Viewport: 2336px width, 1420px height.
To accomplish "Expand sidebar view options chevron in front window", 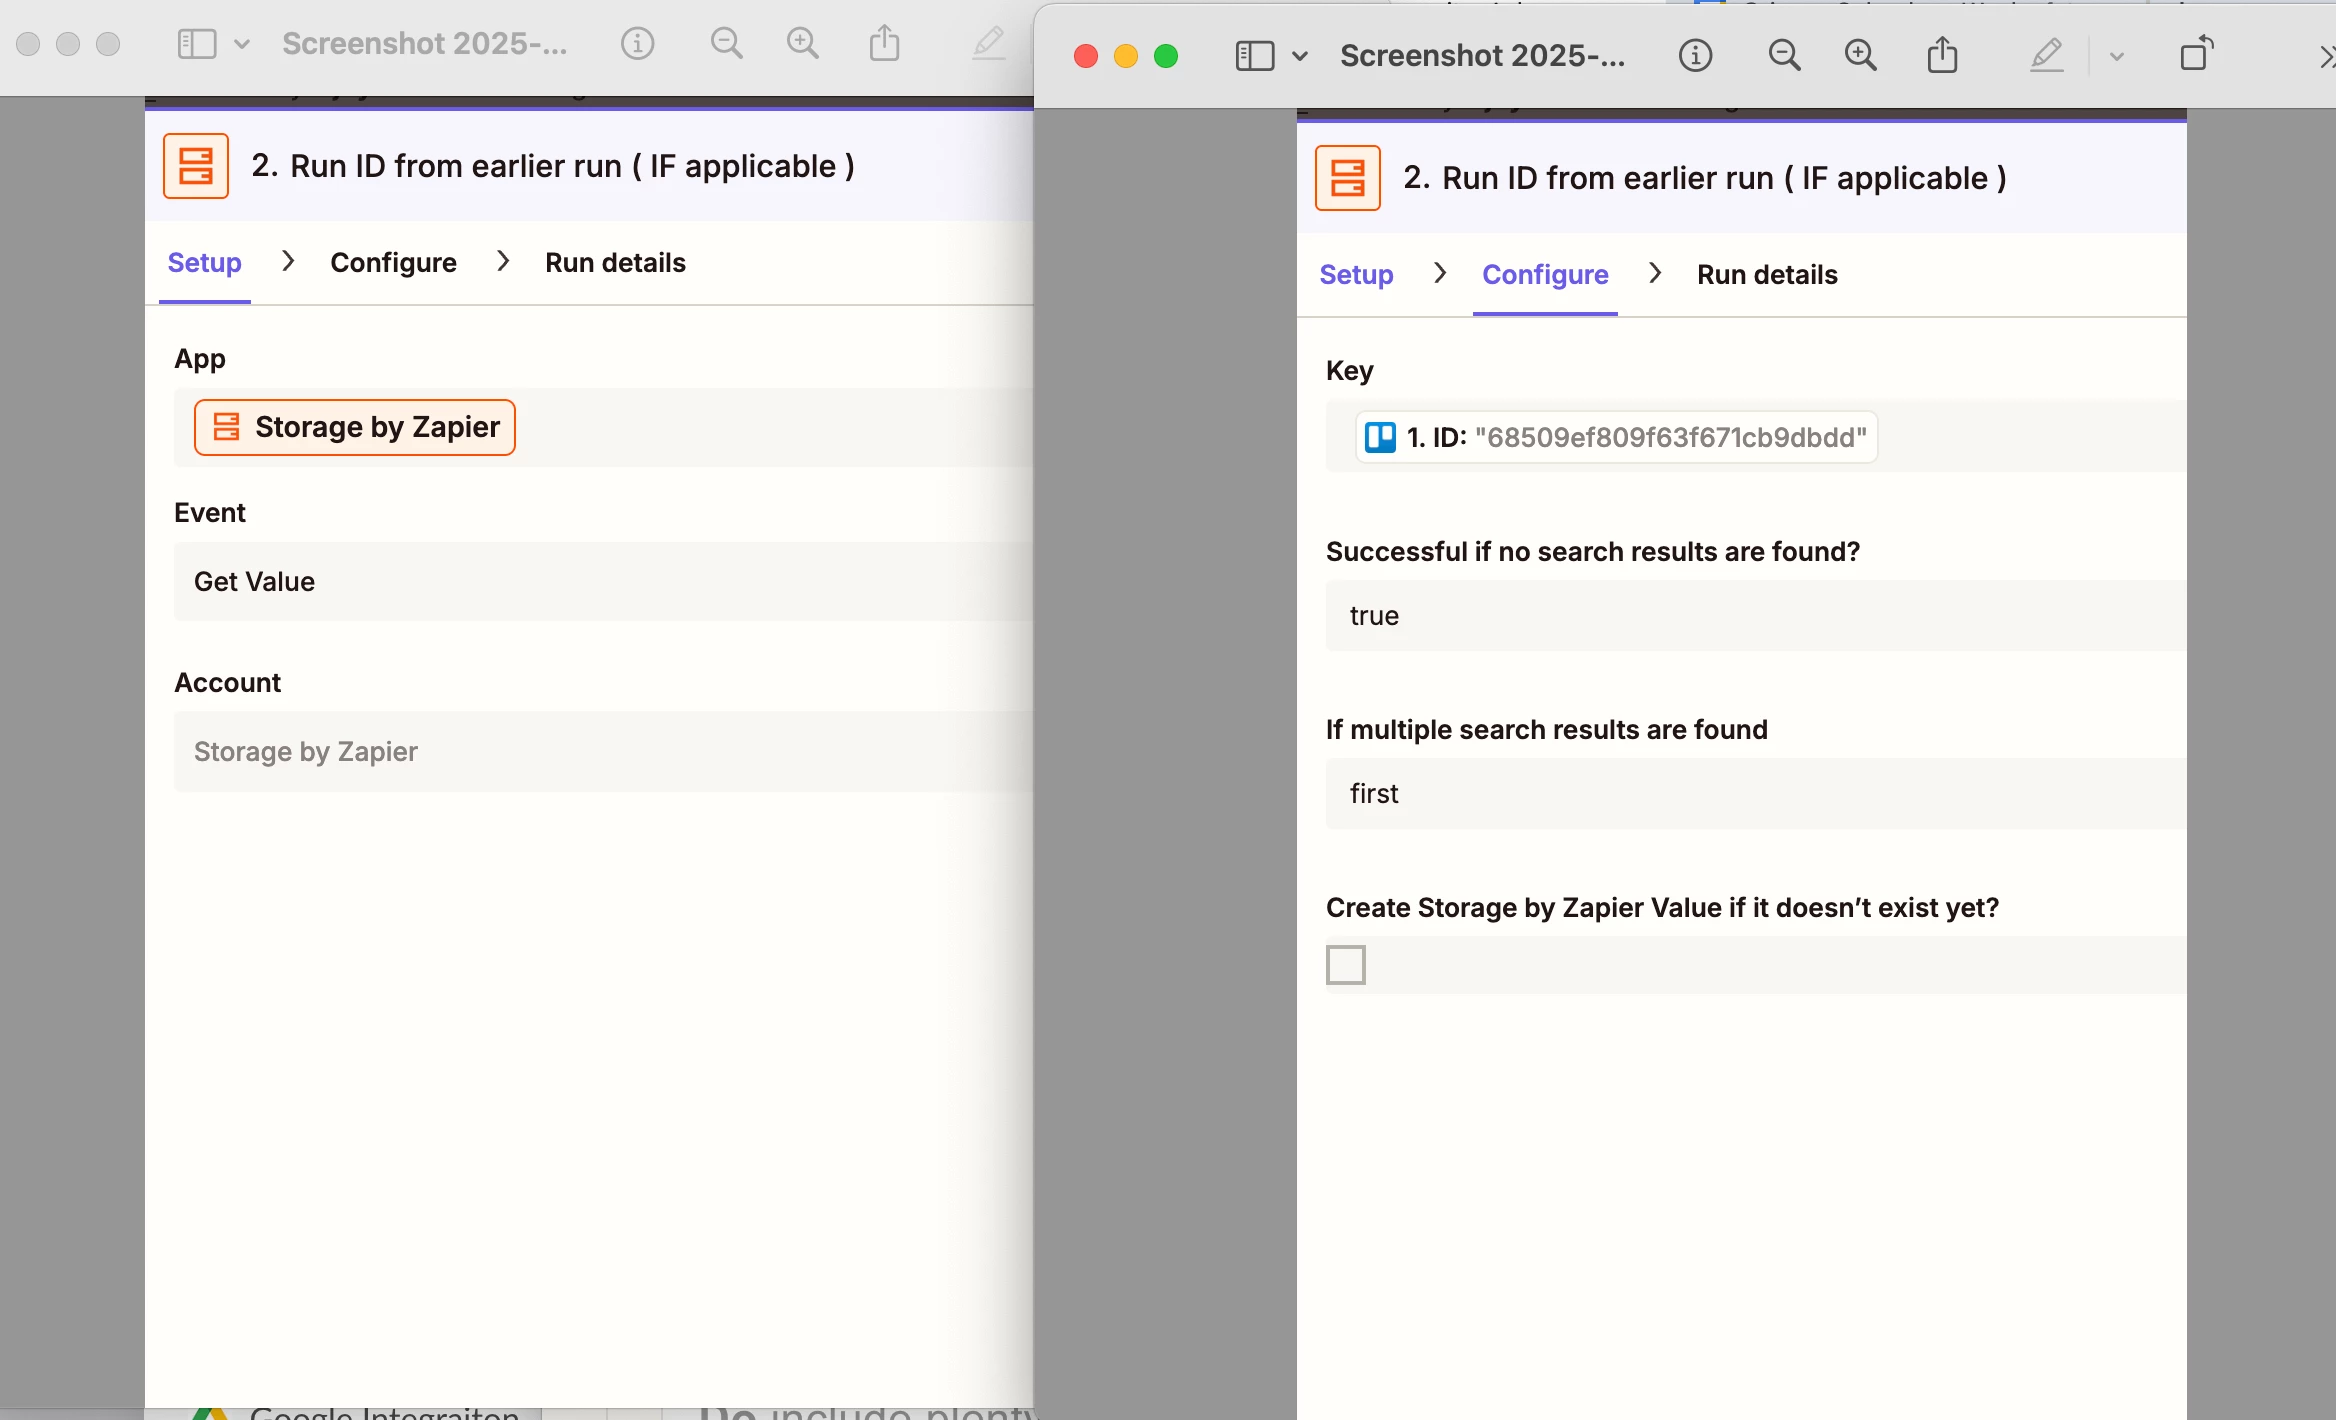I will tap(1300, 56).
